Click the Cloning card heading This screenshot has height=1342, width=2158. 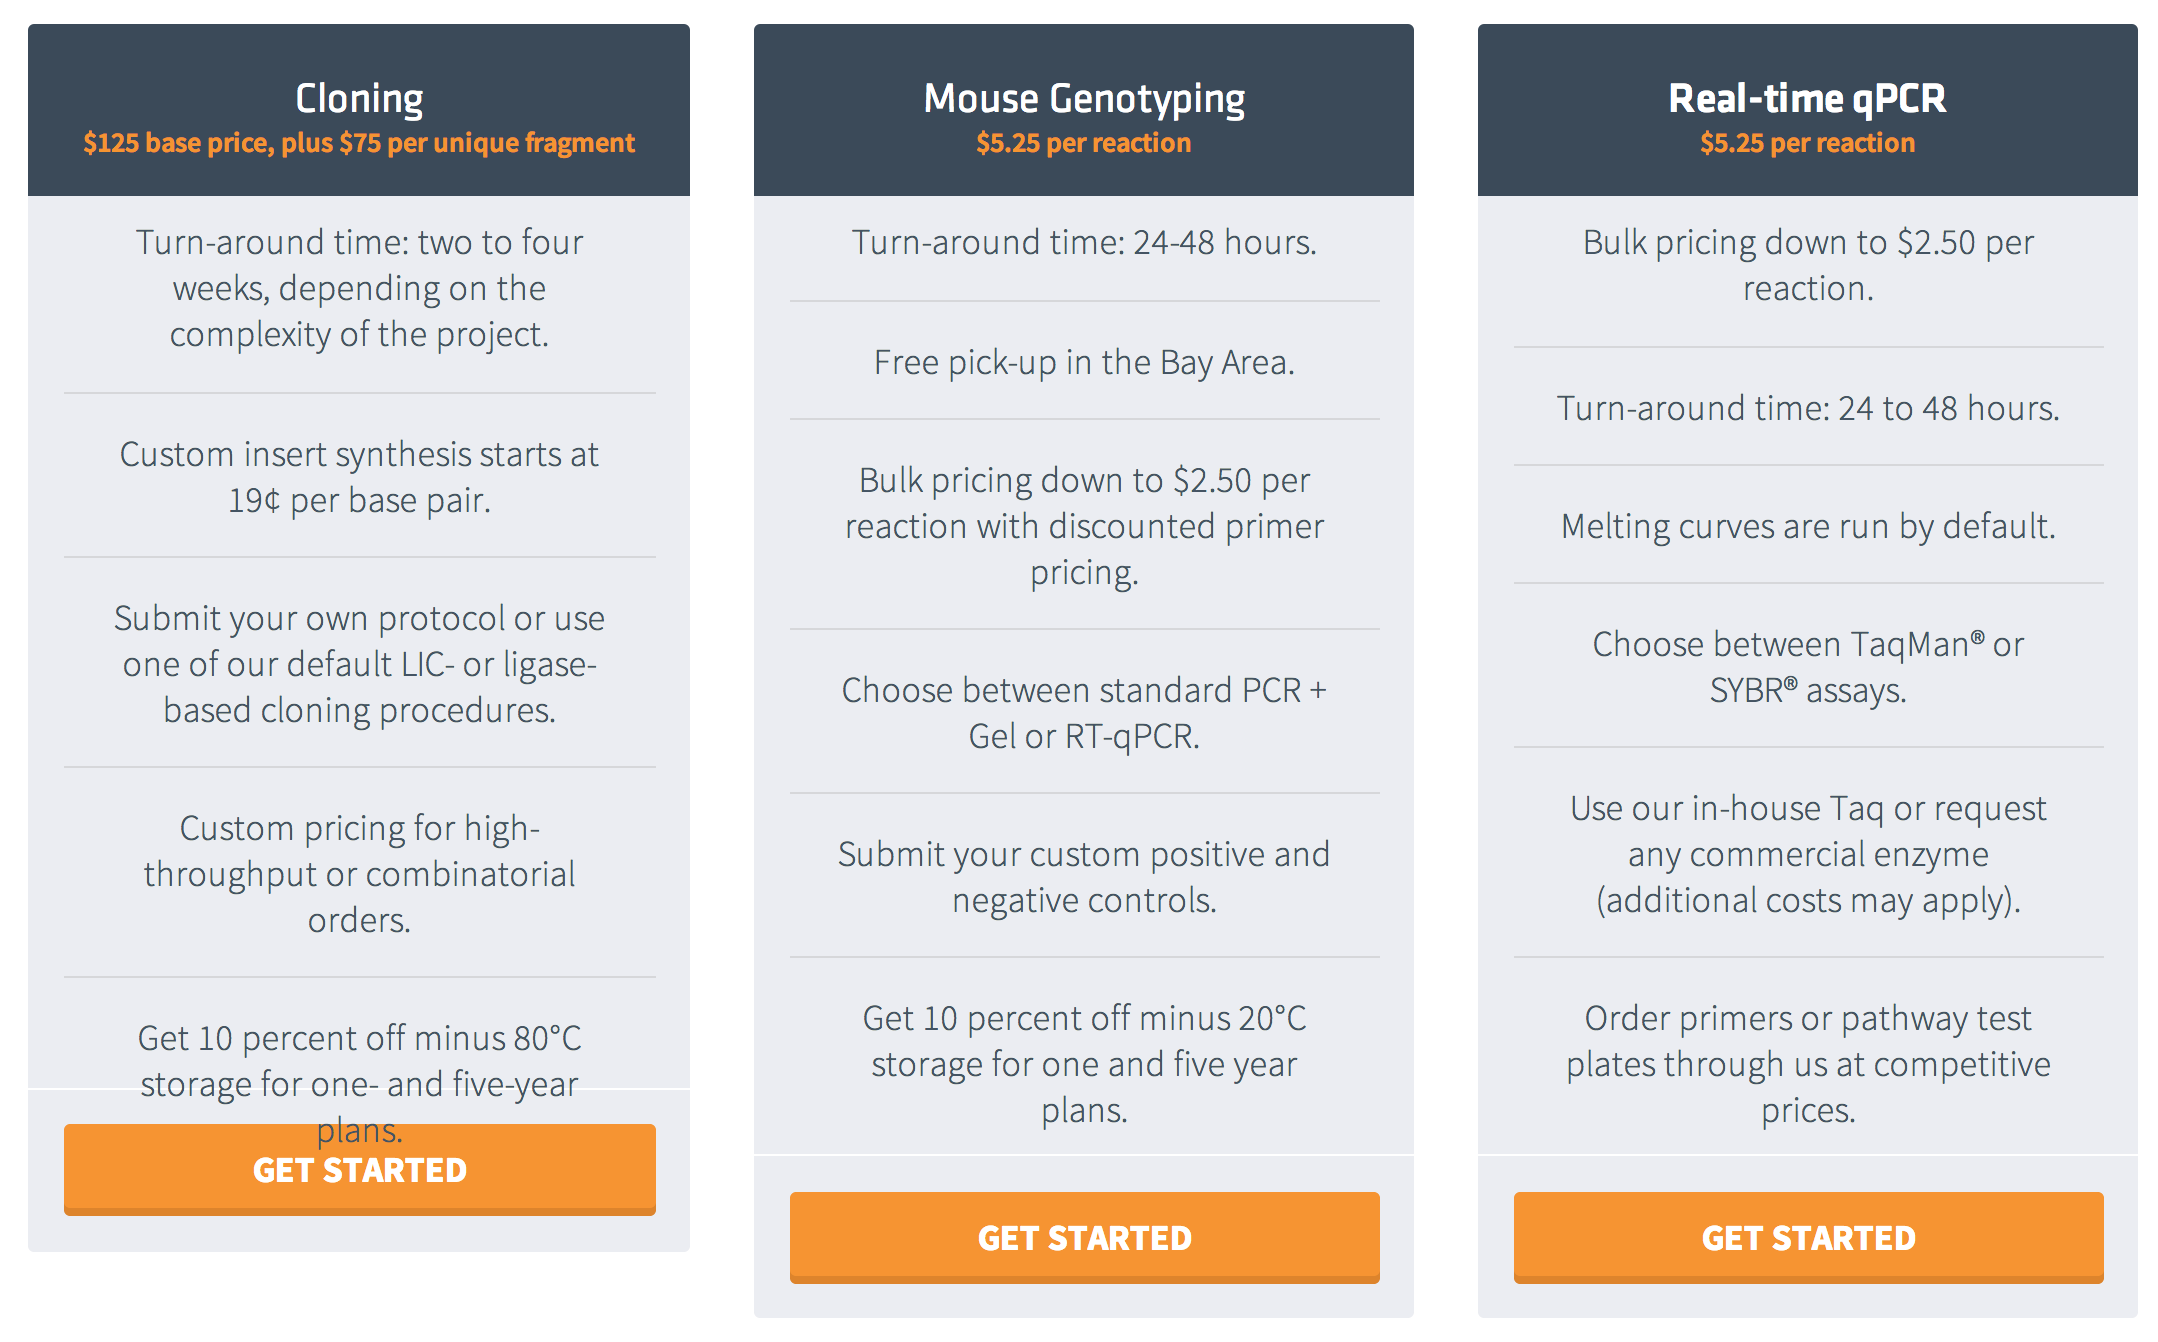click(359, 98)
